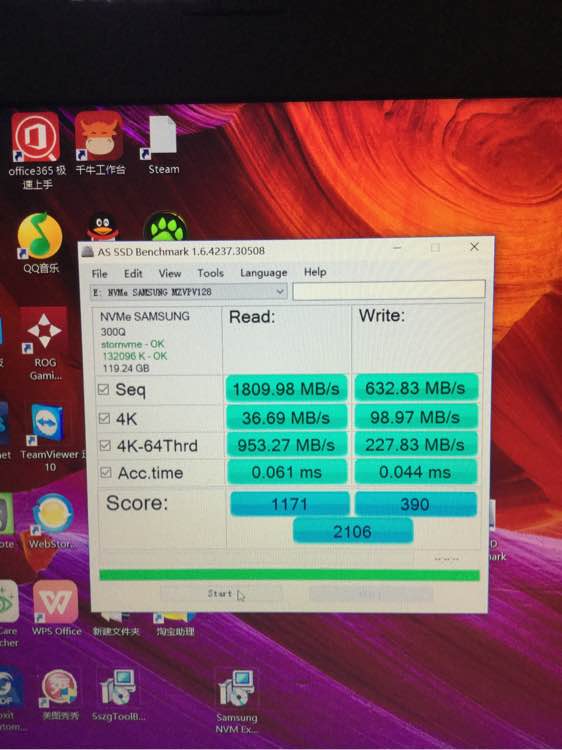This screenshot has height=750, width=562.
Task: Click the green benchmark progress bar
Action: (x=289, y=575)
